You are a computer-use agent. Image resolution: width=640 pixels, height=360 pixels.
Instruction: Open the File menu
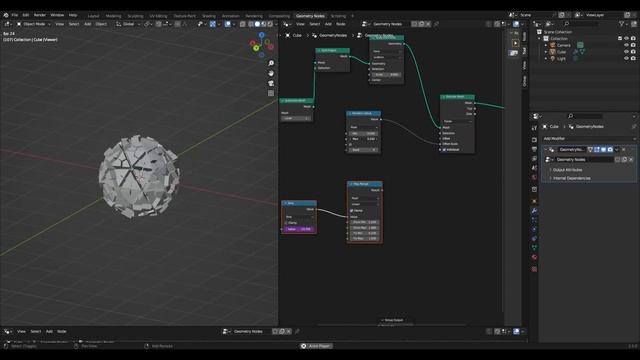pyautogui.click(x=15, y=15)
